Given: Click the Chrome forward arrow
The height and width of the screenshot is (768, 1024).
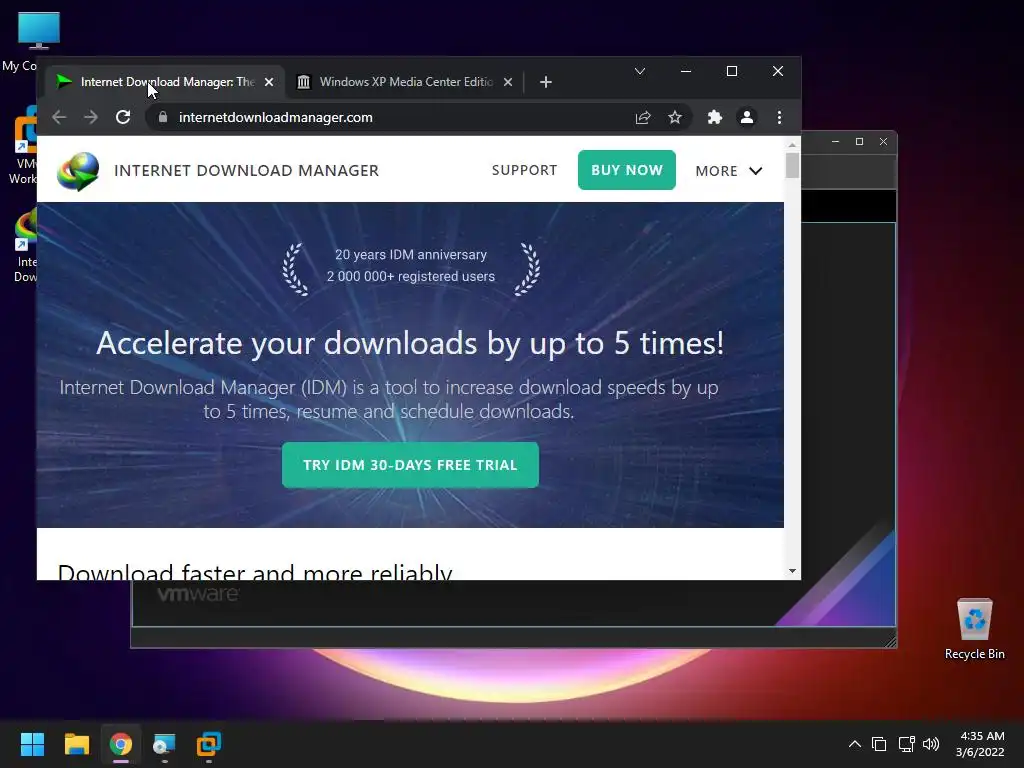Looking at the screenshot, I should tap(91, 118).
